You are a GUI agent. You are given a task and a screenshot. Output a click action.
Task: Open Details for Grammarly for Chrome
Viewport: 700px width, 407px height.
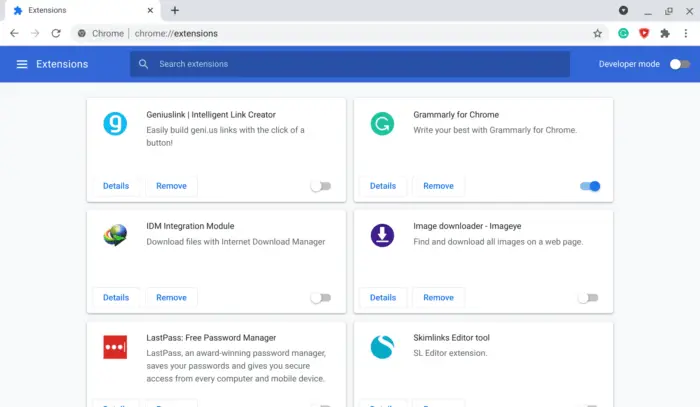383,186
